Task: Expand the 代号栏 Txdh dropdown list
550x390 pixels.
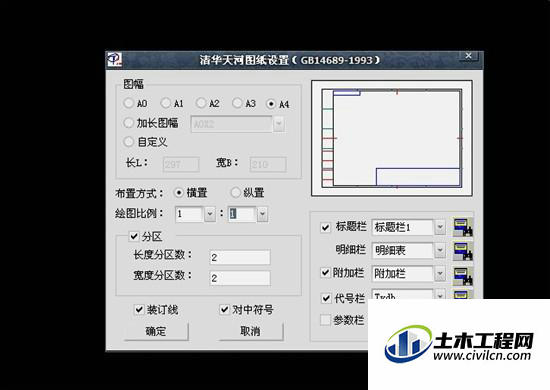Action: (x=440, y=295)
